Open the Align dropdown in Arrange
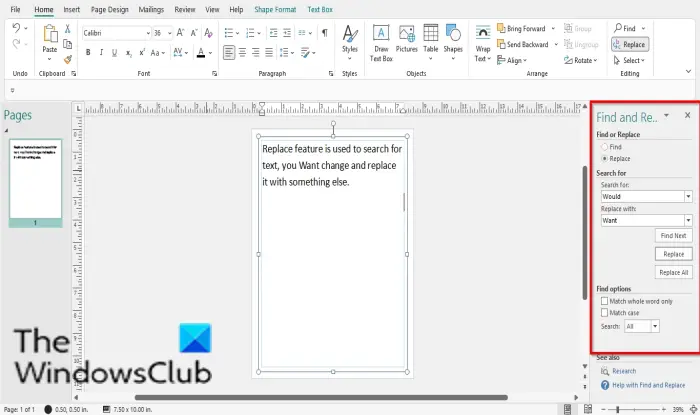The image size is (700, 415). click(512, 60)
